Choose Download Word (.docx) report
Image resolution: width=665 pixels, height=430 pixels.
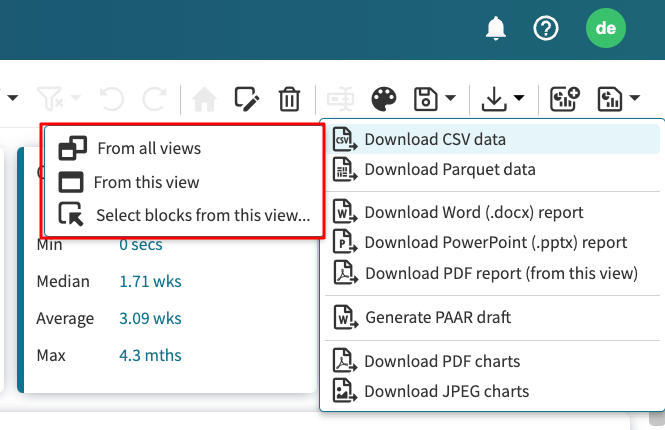(473, 212)
